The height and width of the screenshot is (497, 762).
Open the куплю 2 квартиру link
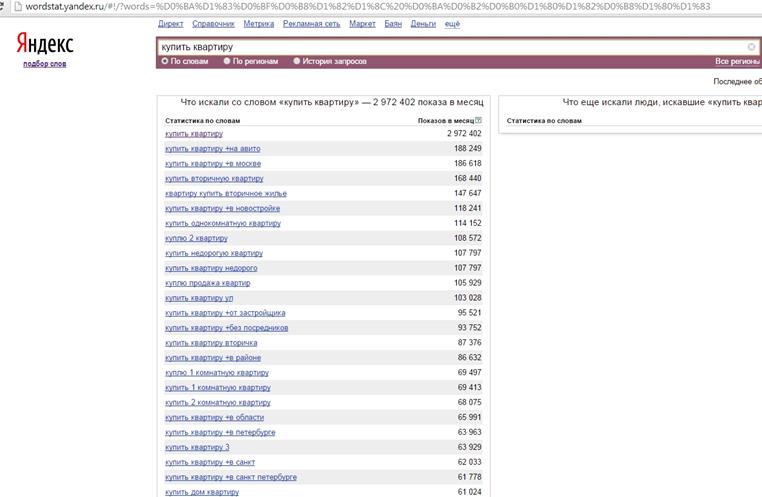click(x=196, y=238)
